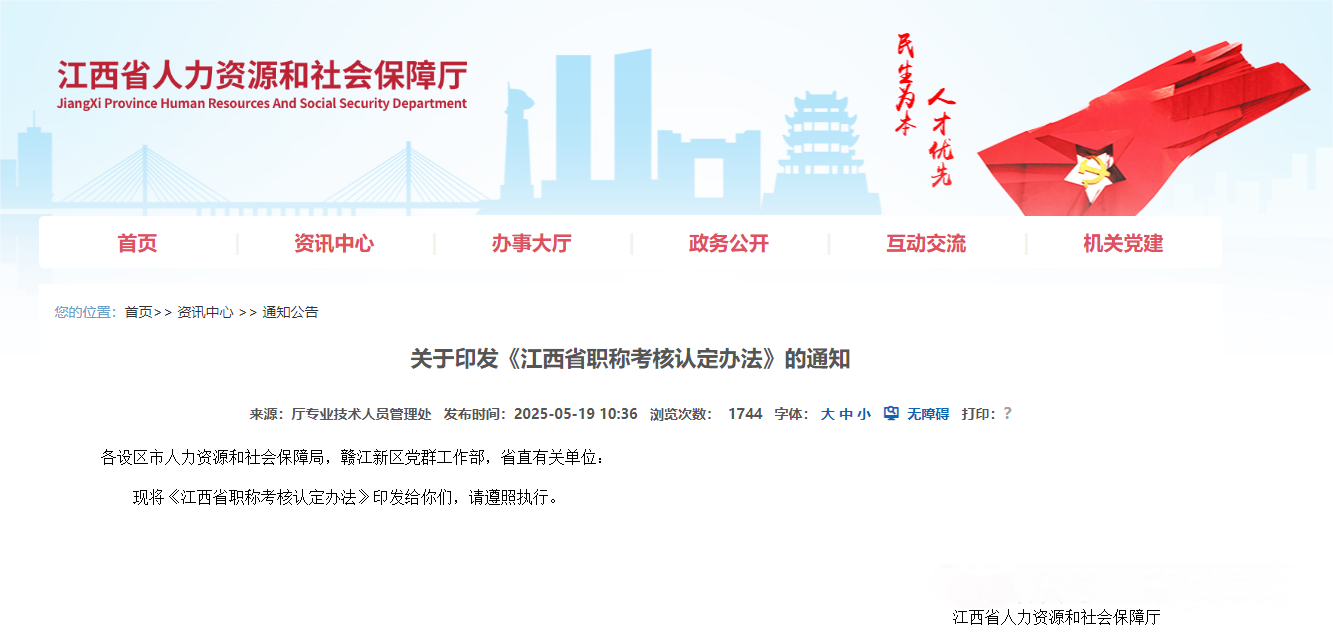This screenshot has width=1333, height=641.
Task: Click 资讯中心 breadcrumb link
Action: coord(205,312)
